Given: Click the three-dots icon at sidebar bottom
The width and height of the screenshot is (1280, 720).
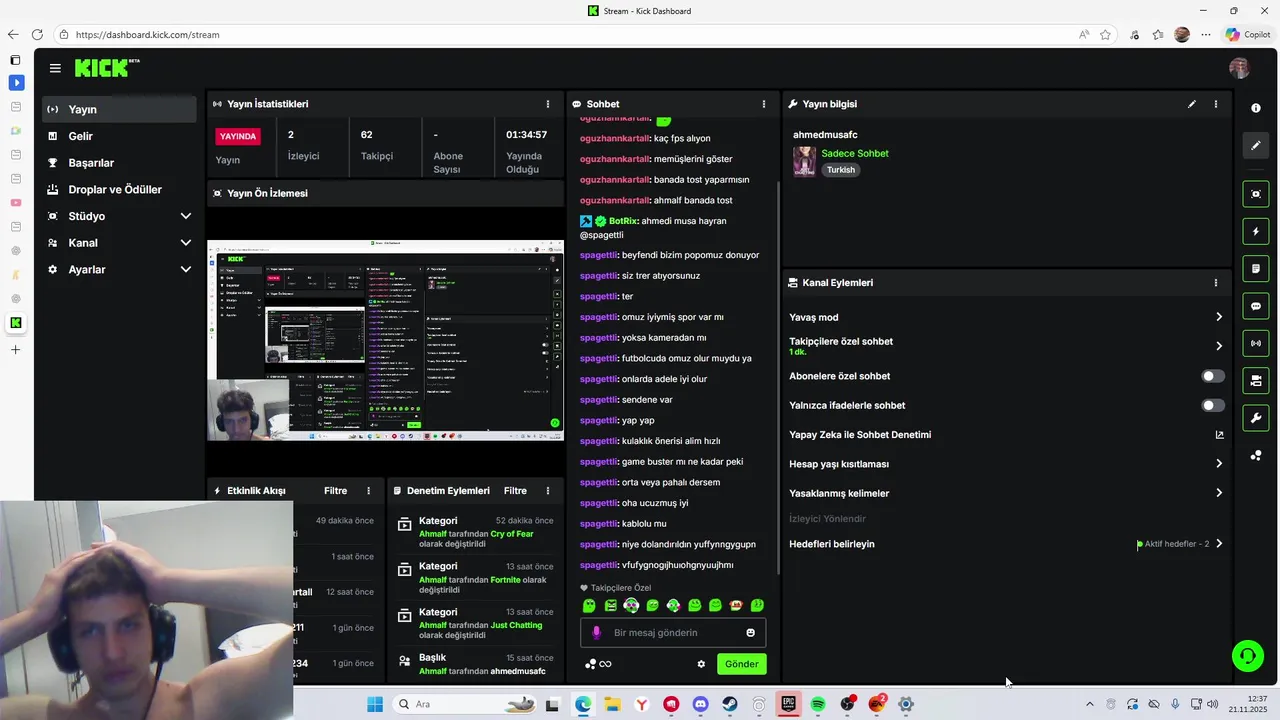Looking at the screenshot, I should 1256,456.
